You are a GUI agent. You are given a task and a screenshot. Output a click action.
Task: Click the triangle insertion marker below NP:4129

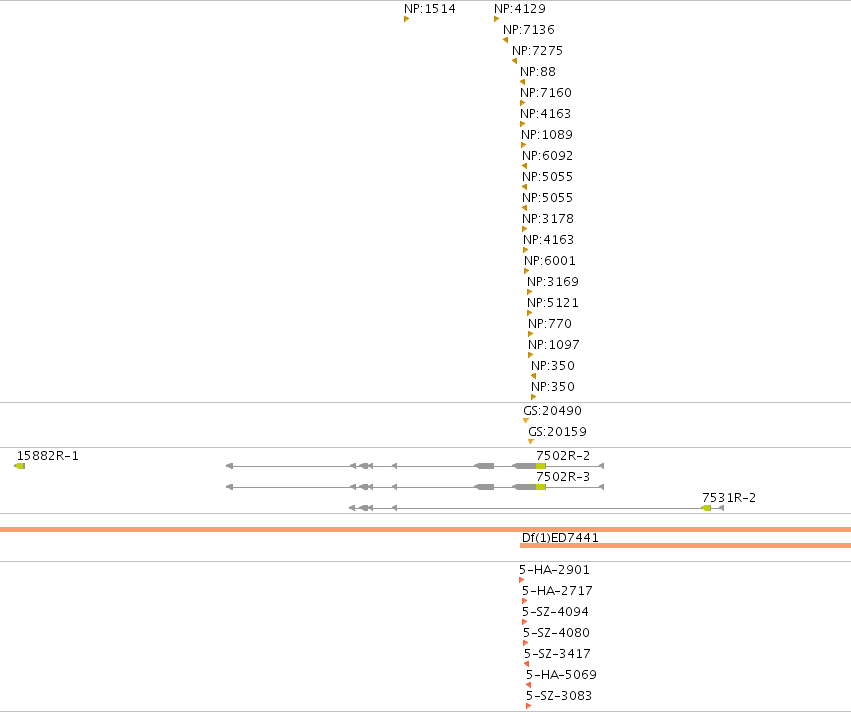[x=497, y=20]
